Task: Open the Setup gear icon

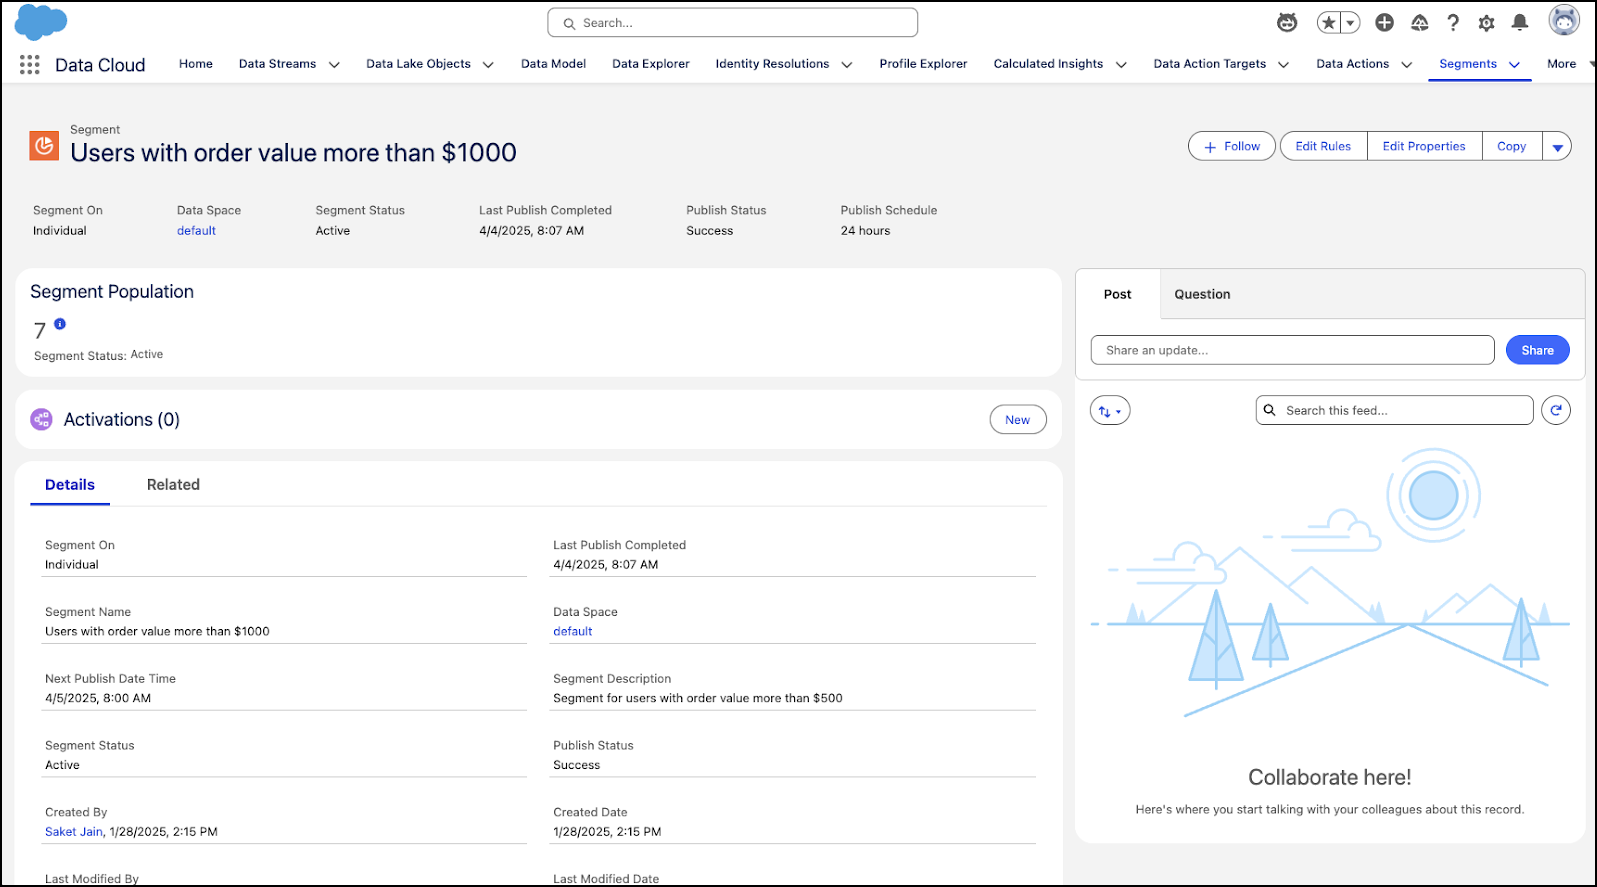Action: tap(1486, 23)
